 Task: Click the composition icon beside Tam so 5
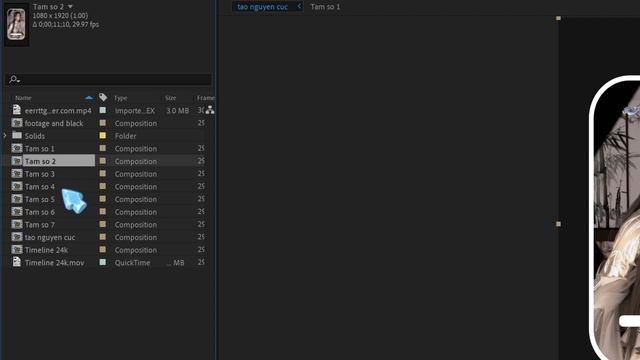[17, 199]
